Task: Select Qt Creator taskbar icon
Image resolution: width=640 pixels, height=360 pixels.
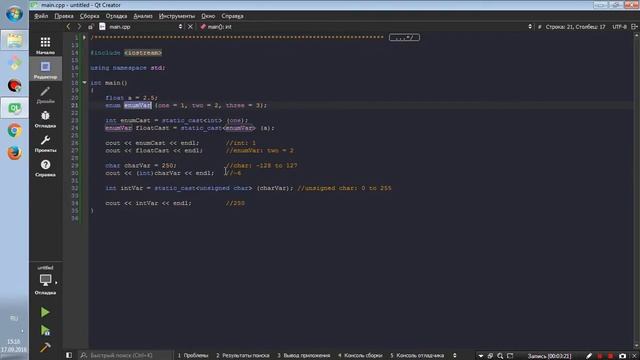Action: pyautogui.click(x=14, y=108)
